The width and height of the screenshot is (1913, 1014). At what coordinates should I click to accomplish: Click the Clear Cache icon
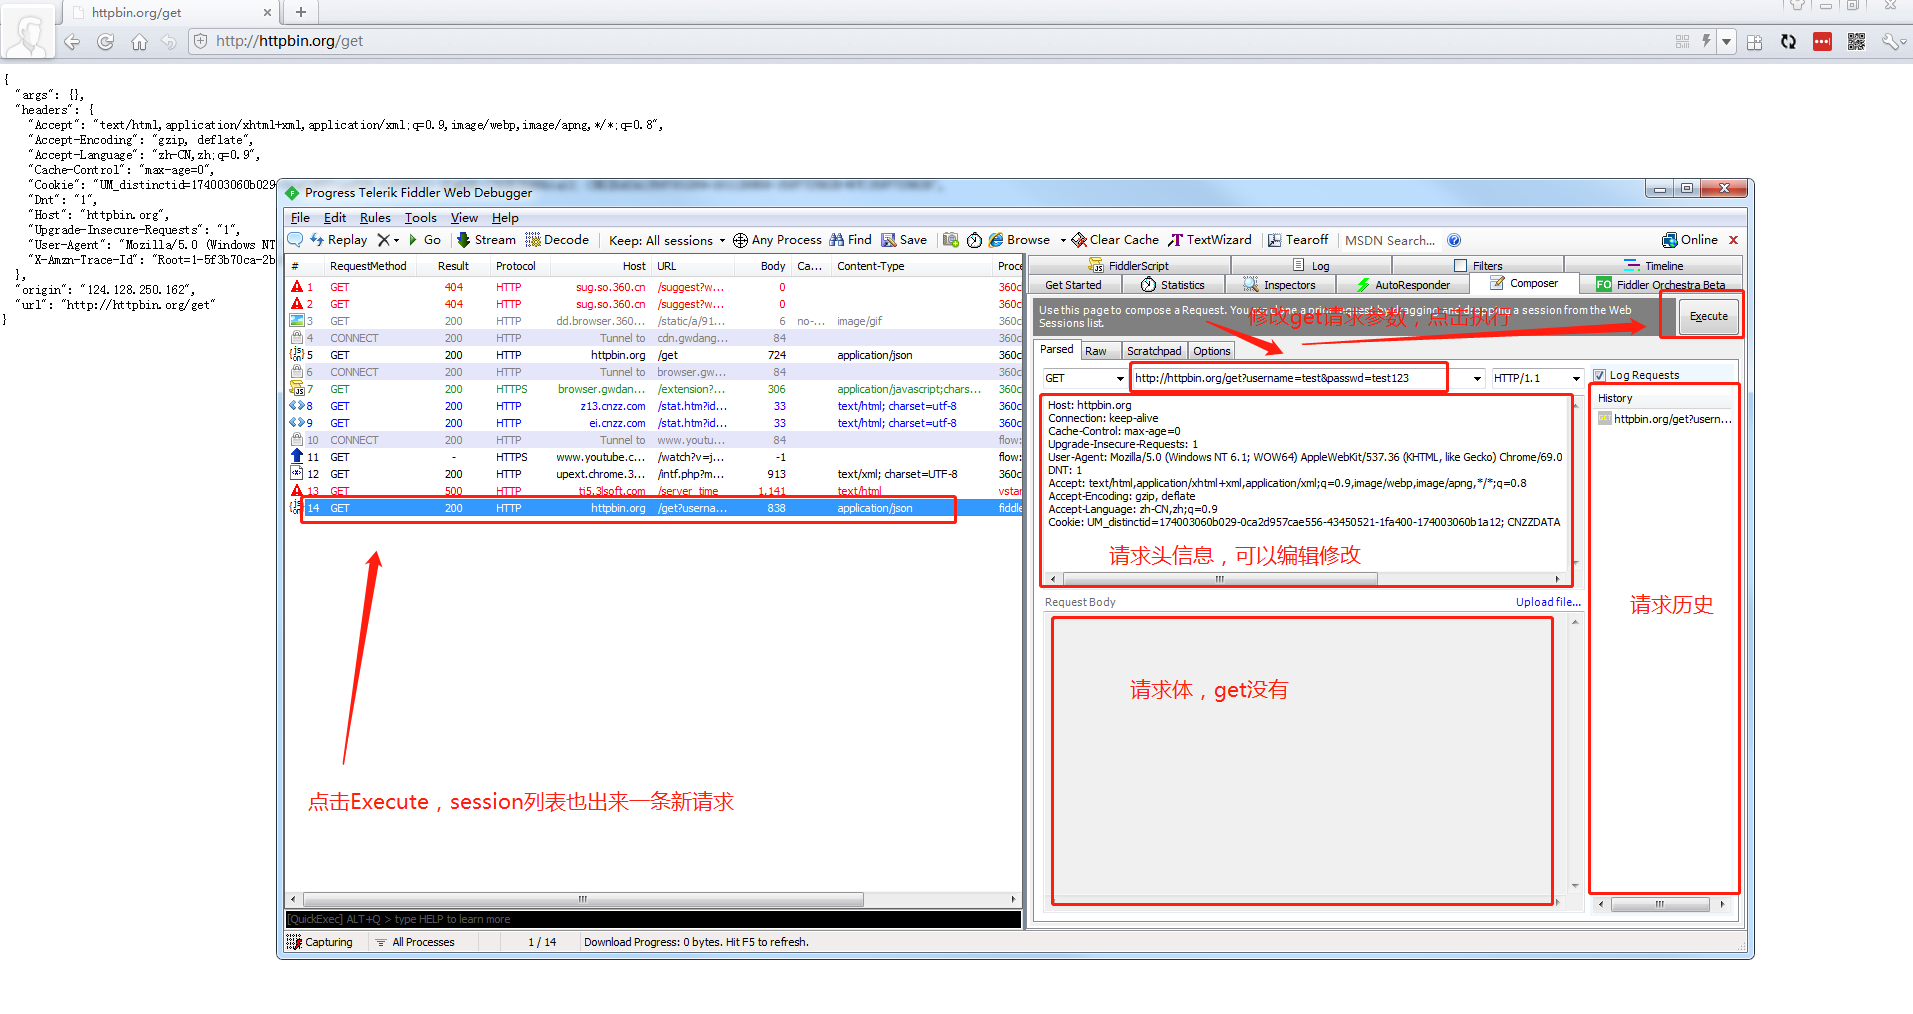[1079, 240]
